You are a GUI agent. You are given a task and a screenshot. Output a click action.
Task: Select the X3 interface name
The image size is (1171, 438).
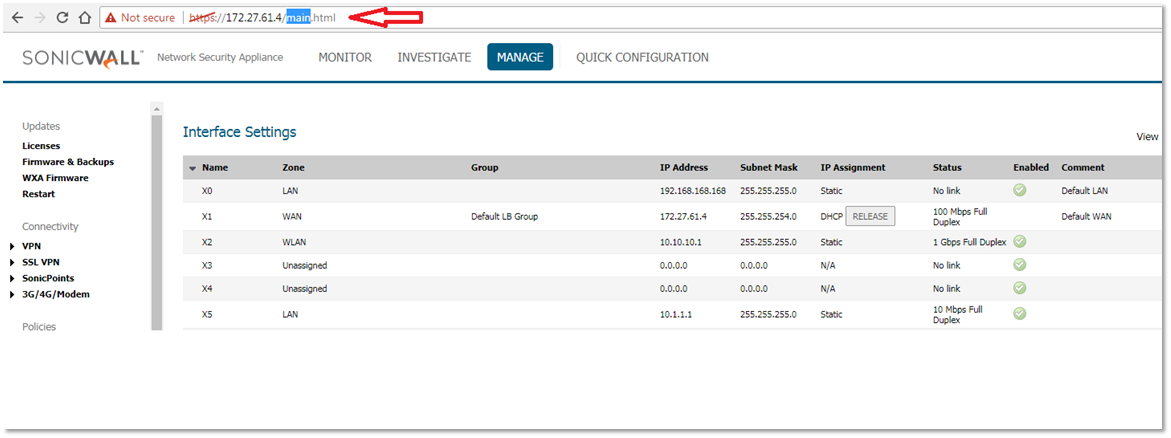207,265
